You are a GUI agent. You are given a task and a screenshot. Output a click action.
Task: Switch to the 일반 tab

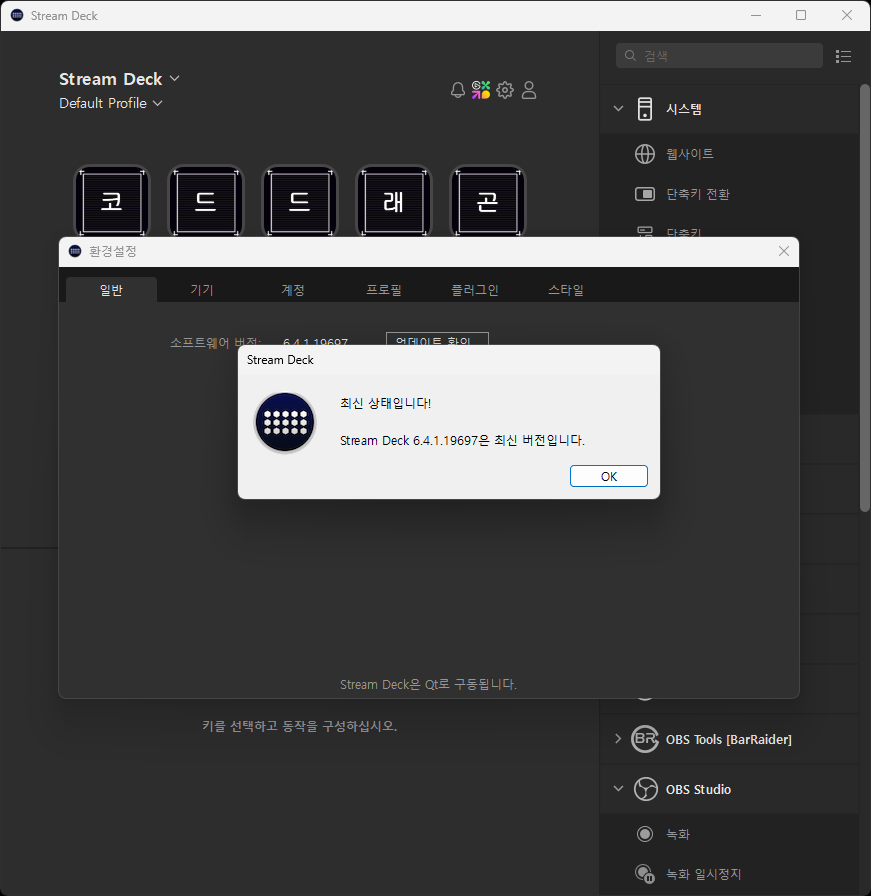pyautogui.click(x=111, y=290)
